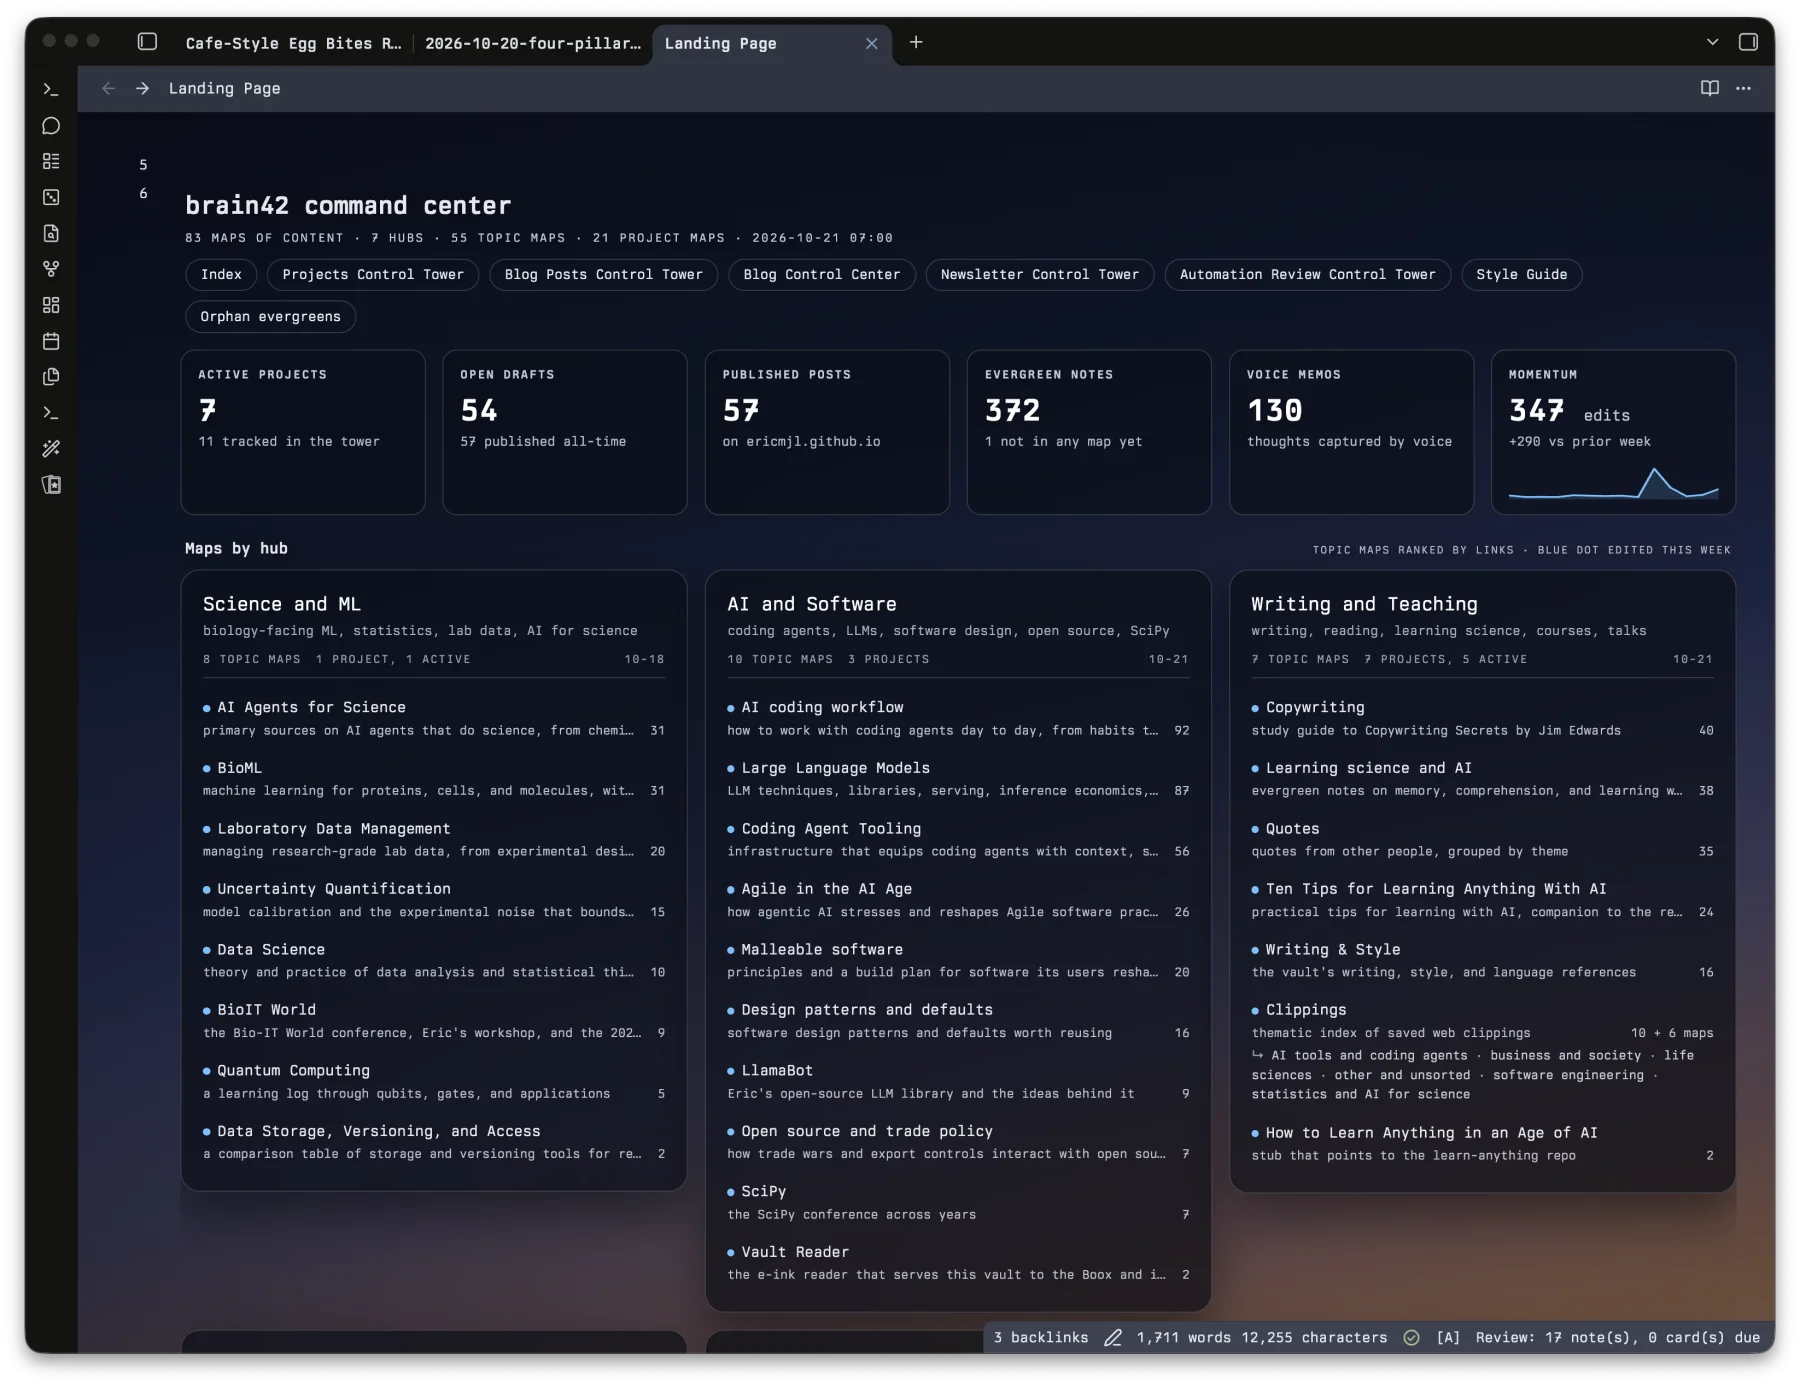The height and width of the screenshot is (1386, 1800).
Task: Click the '1,711 words 12,255 characters' status entry
Action: coord(1261,1338)
